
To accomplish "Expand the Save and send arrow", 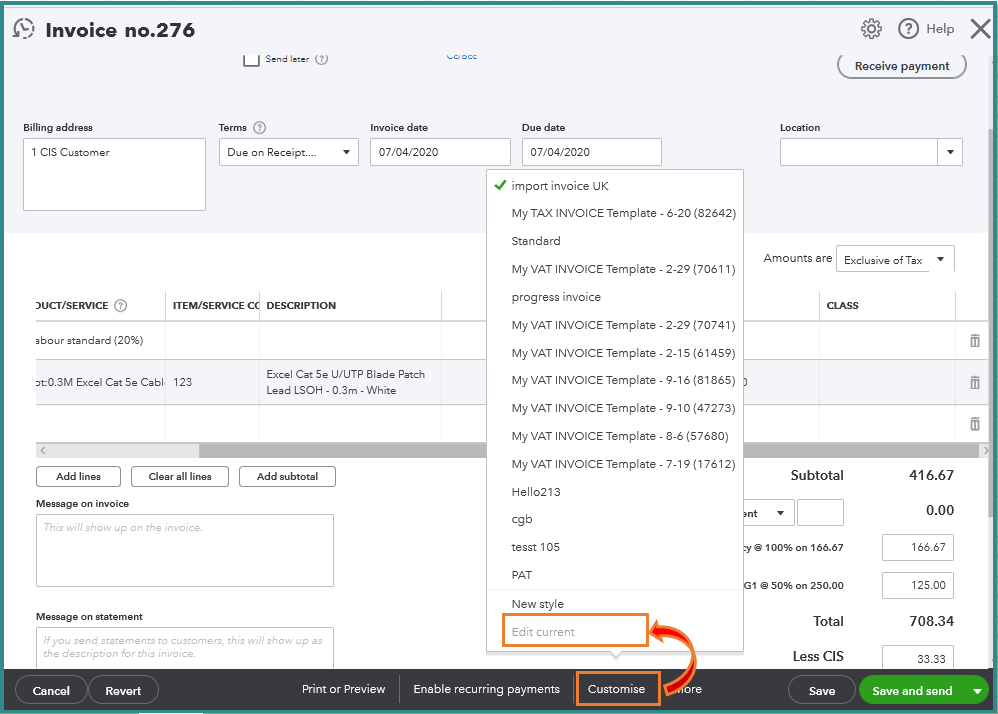I will coord(978,691).
